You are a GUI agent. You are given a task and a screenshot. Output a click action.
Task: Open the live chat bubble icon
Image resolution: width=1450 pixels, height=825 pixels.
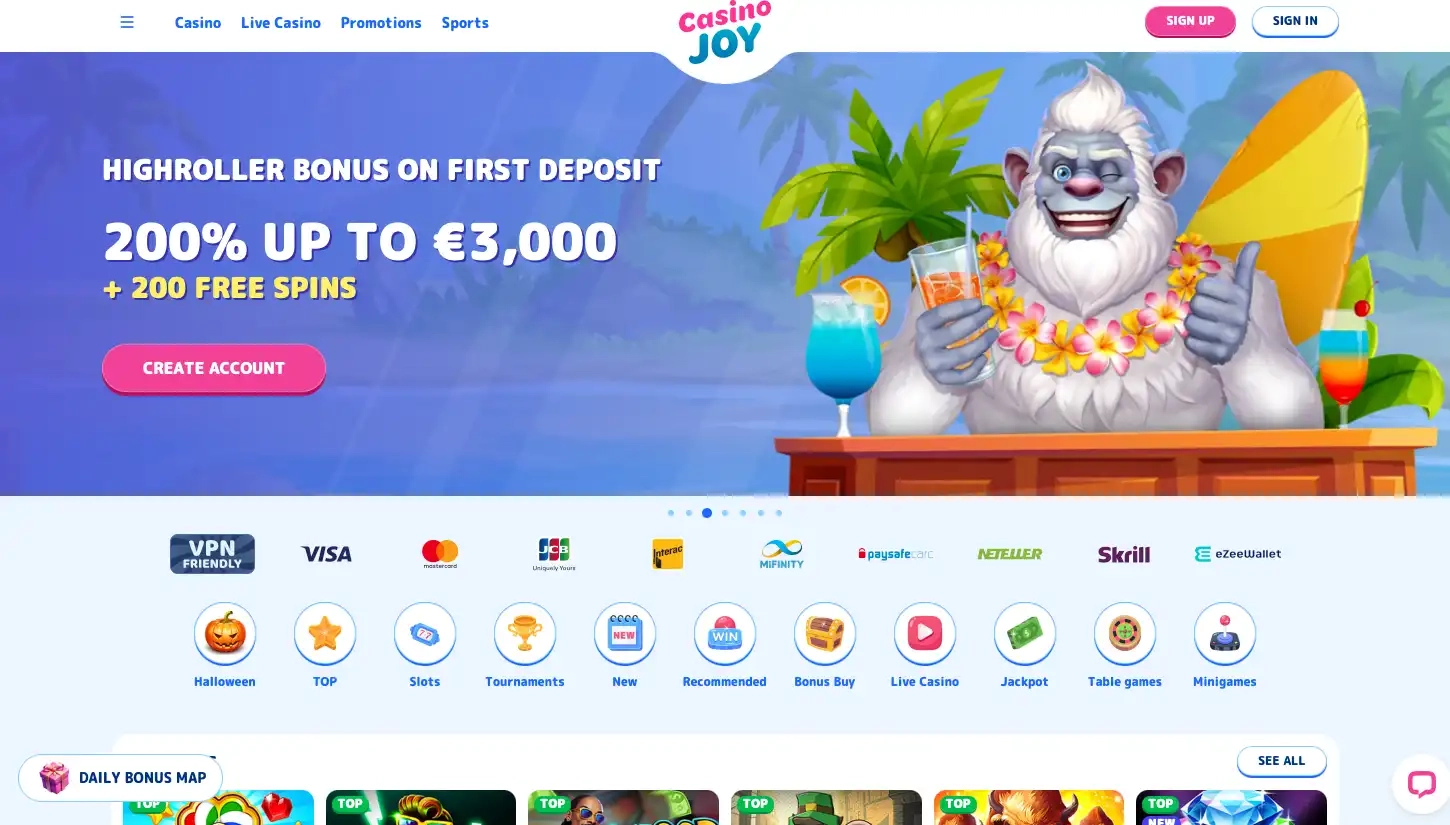tap(1421, 783)
